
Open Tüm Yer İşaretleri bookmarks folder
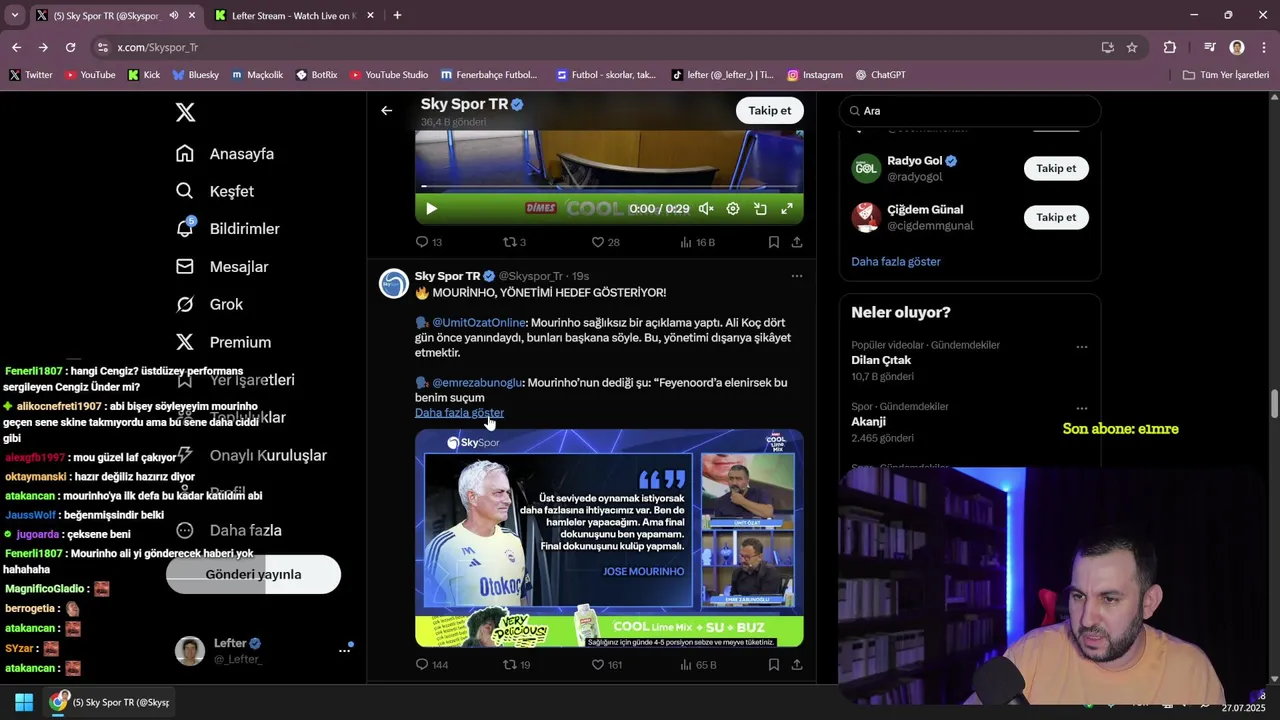point(1226,75)
